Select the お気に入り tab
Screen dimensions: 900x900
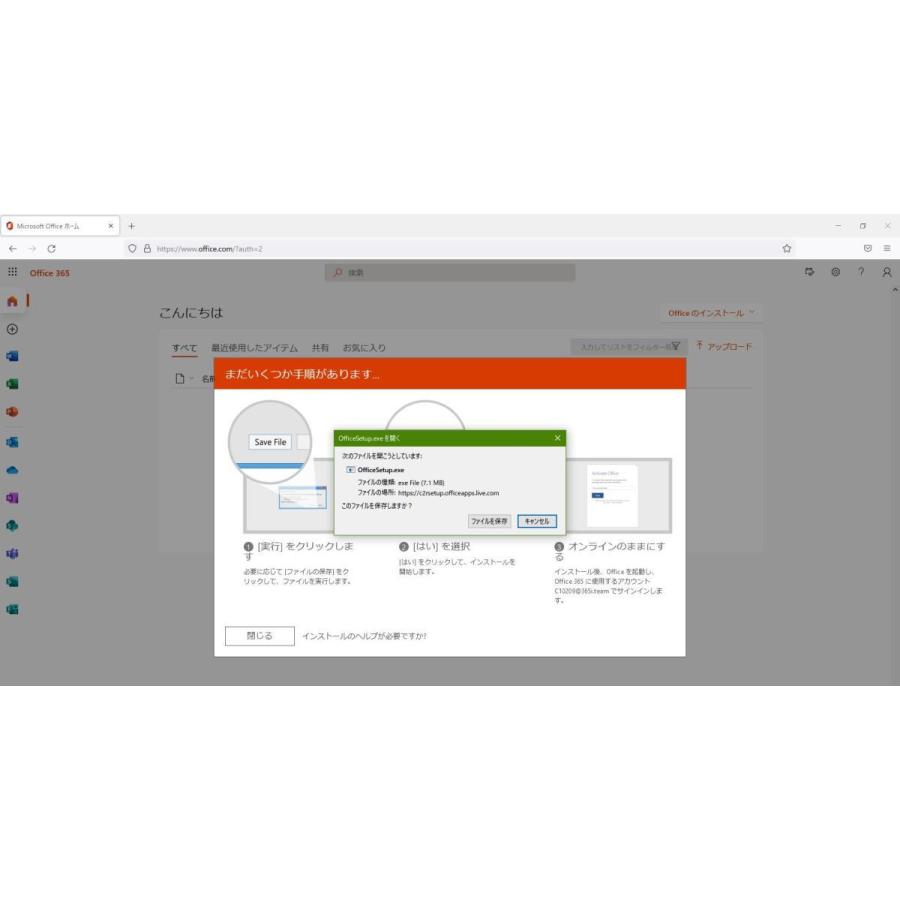coord(364,348)
